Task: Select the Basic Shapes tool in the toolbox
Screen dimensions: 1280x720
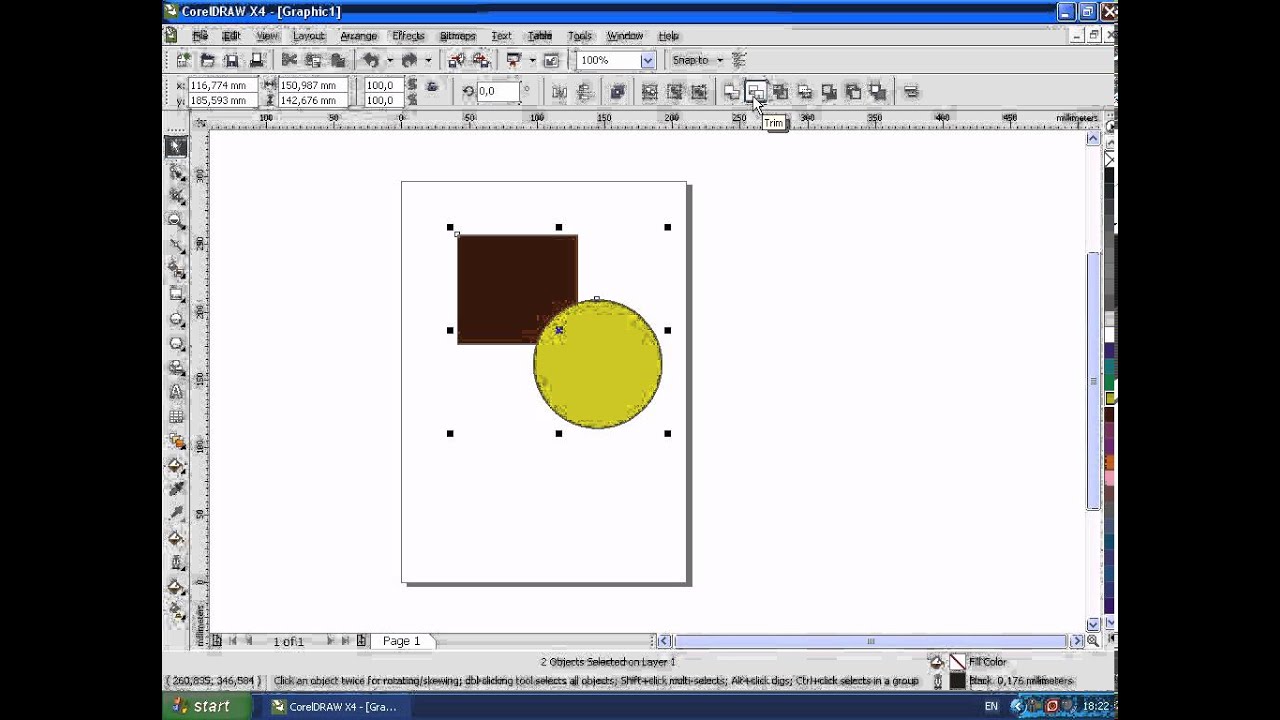Action: (176, 368)
